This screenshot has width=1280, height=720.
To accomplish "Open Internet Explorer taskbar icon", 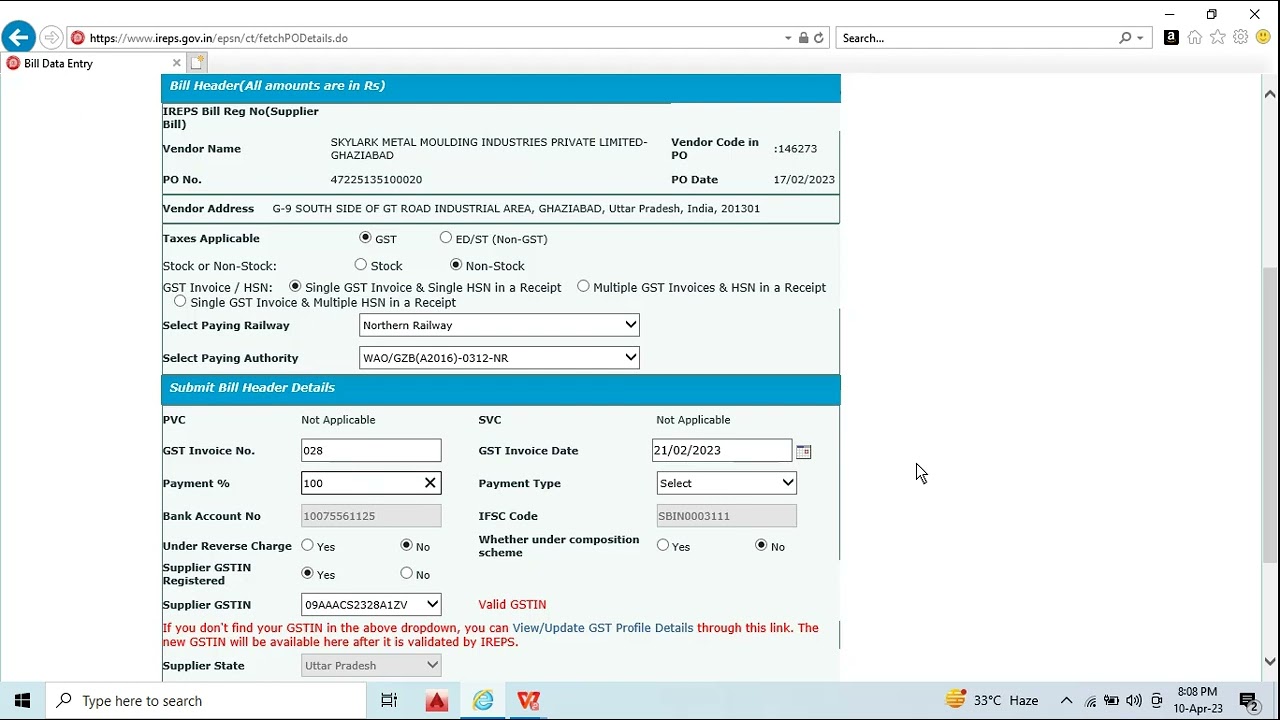I will coord(483,700).
